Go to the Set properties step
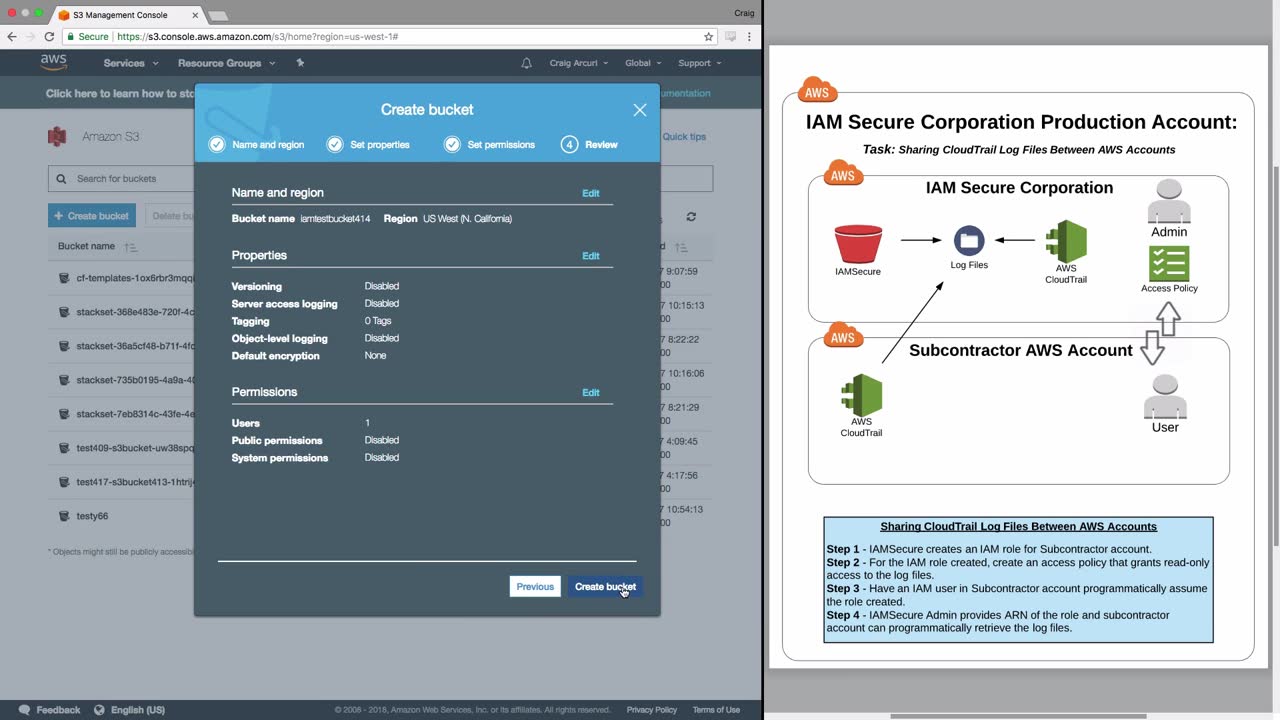This screenshot has height=720, width=1280. click(368, 145)
